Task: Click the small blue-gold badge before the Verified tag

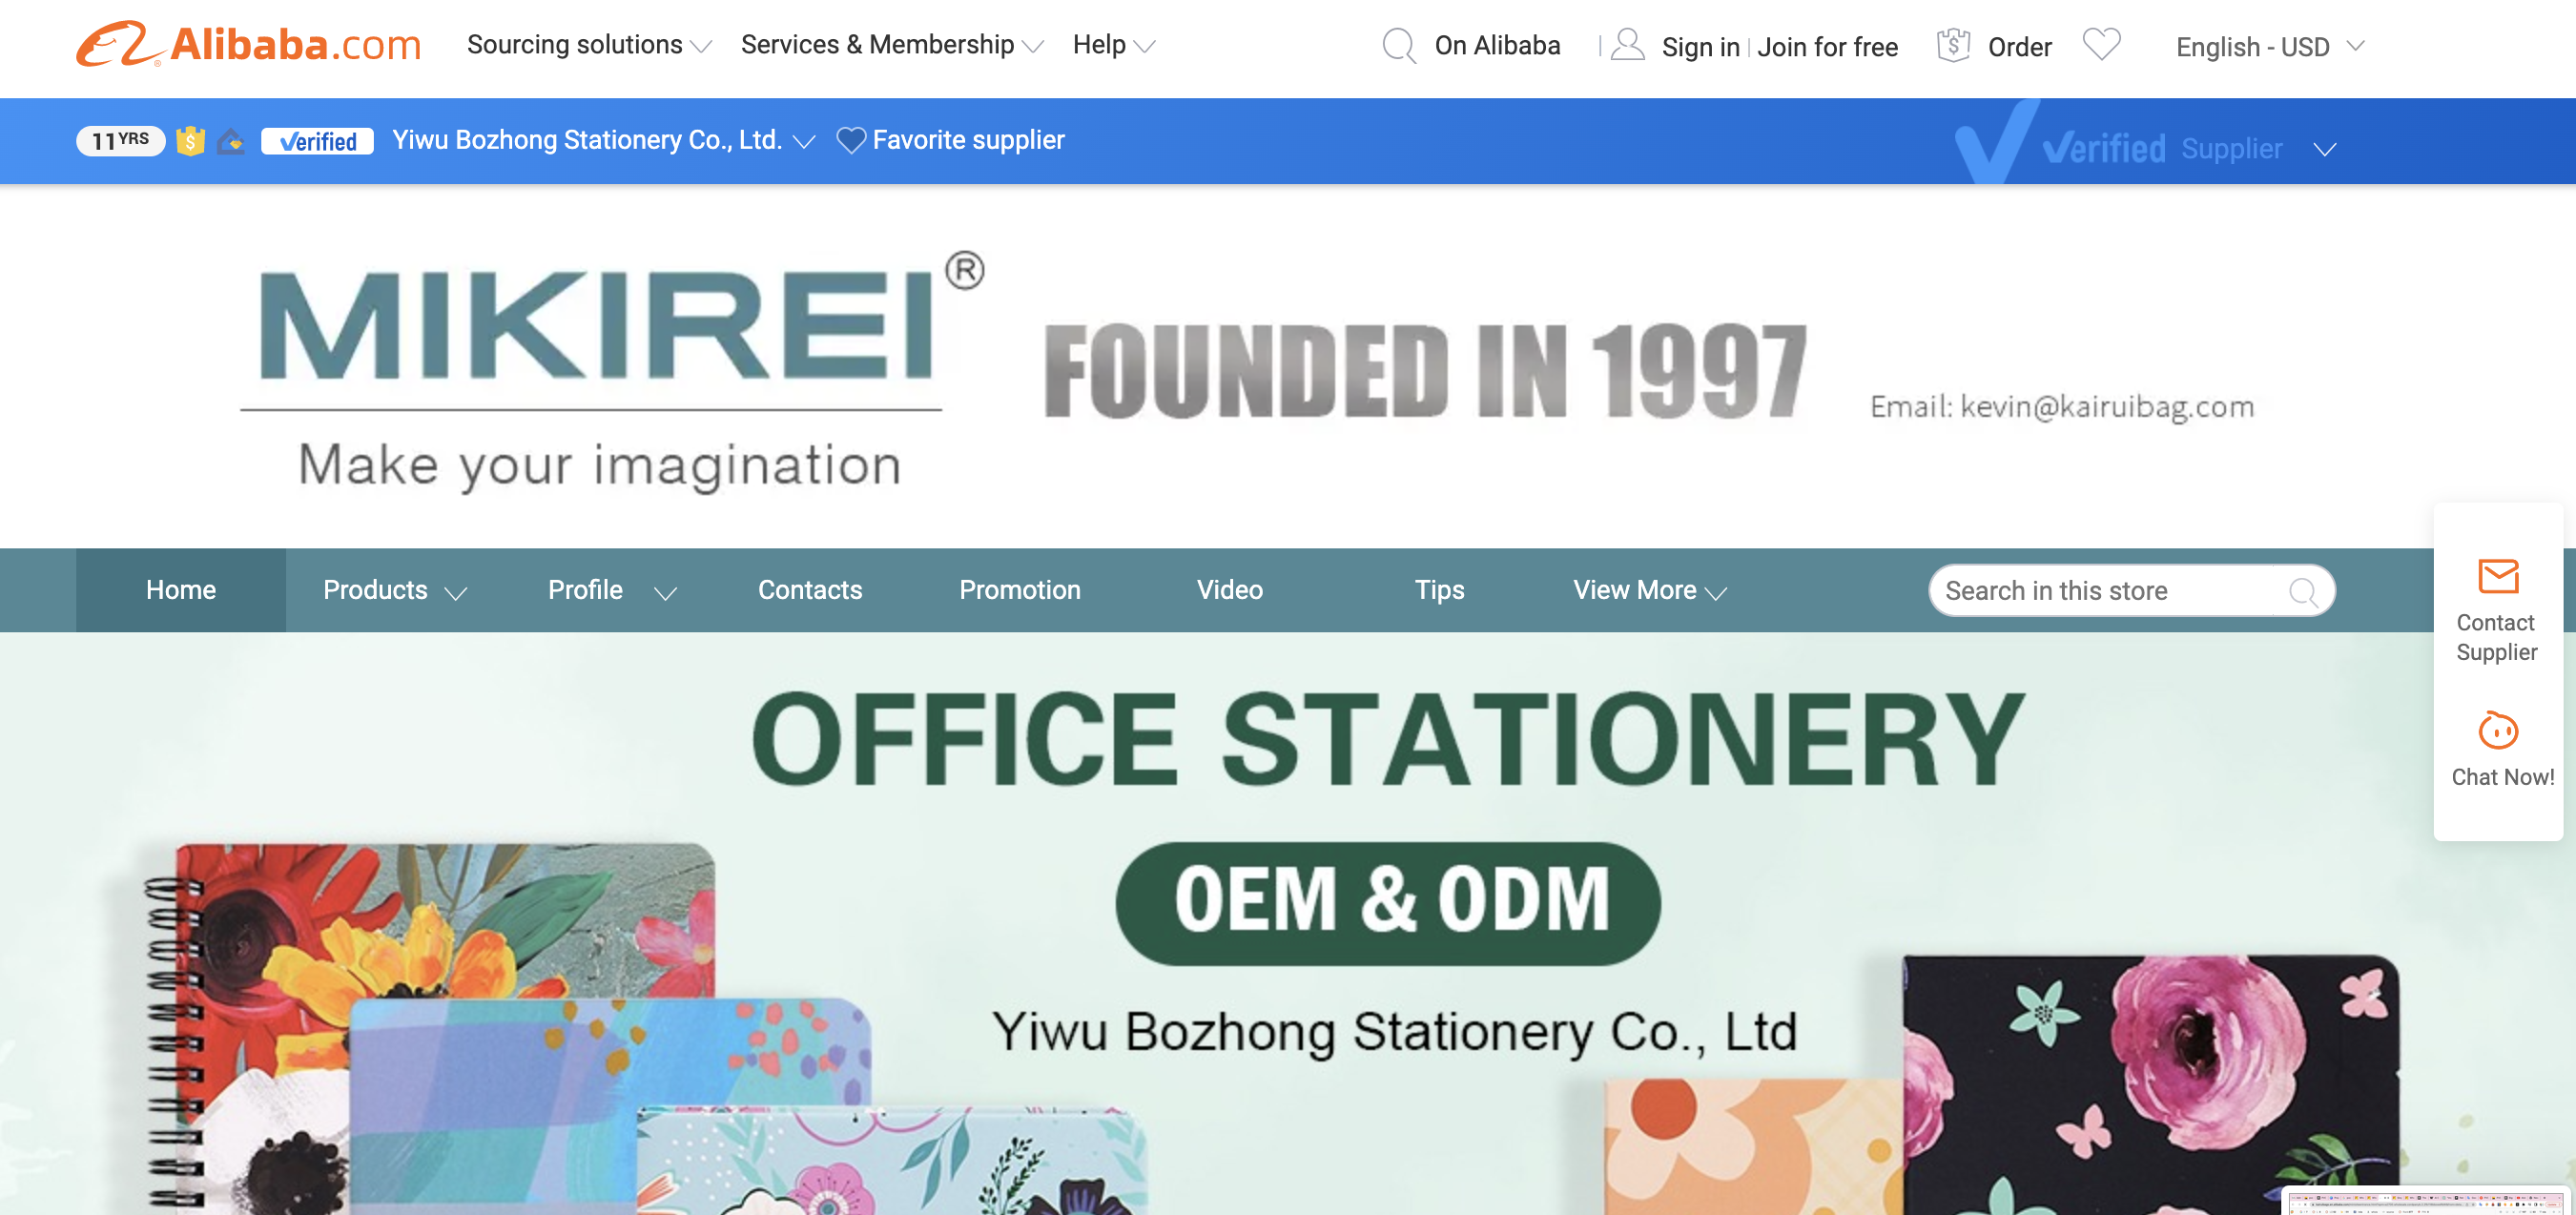Action: pos(231,141)
